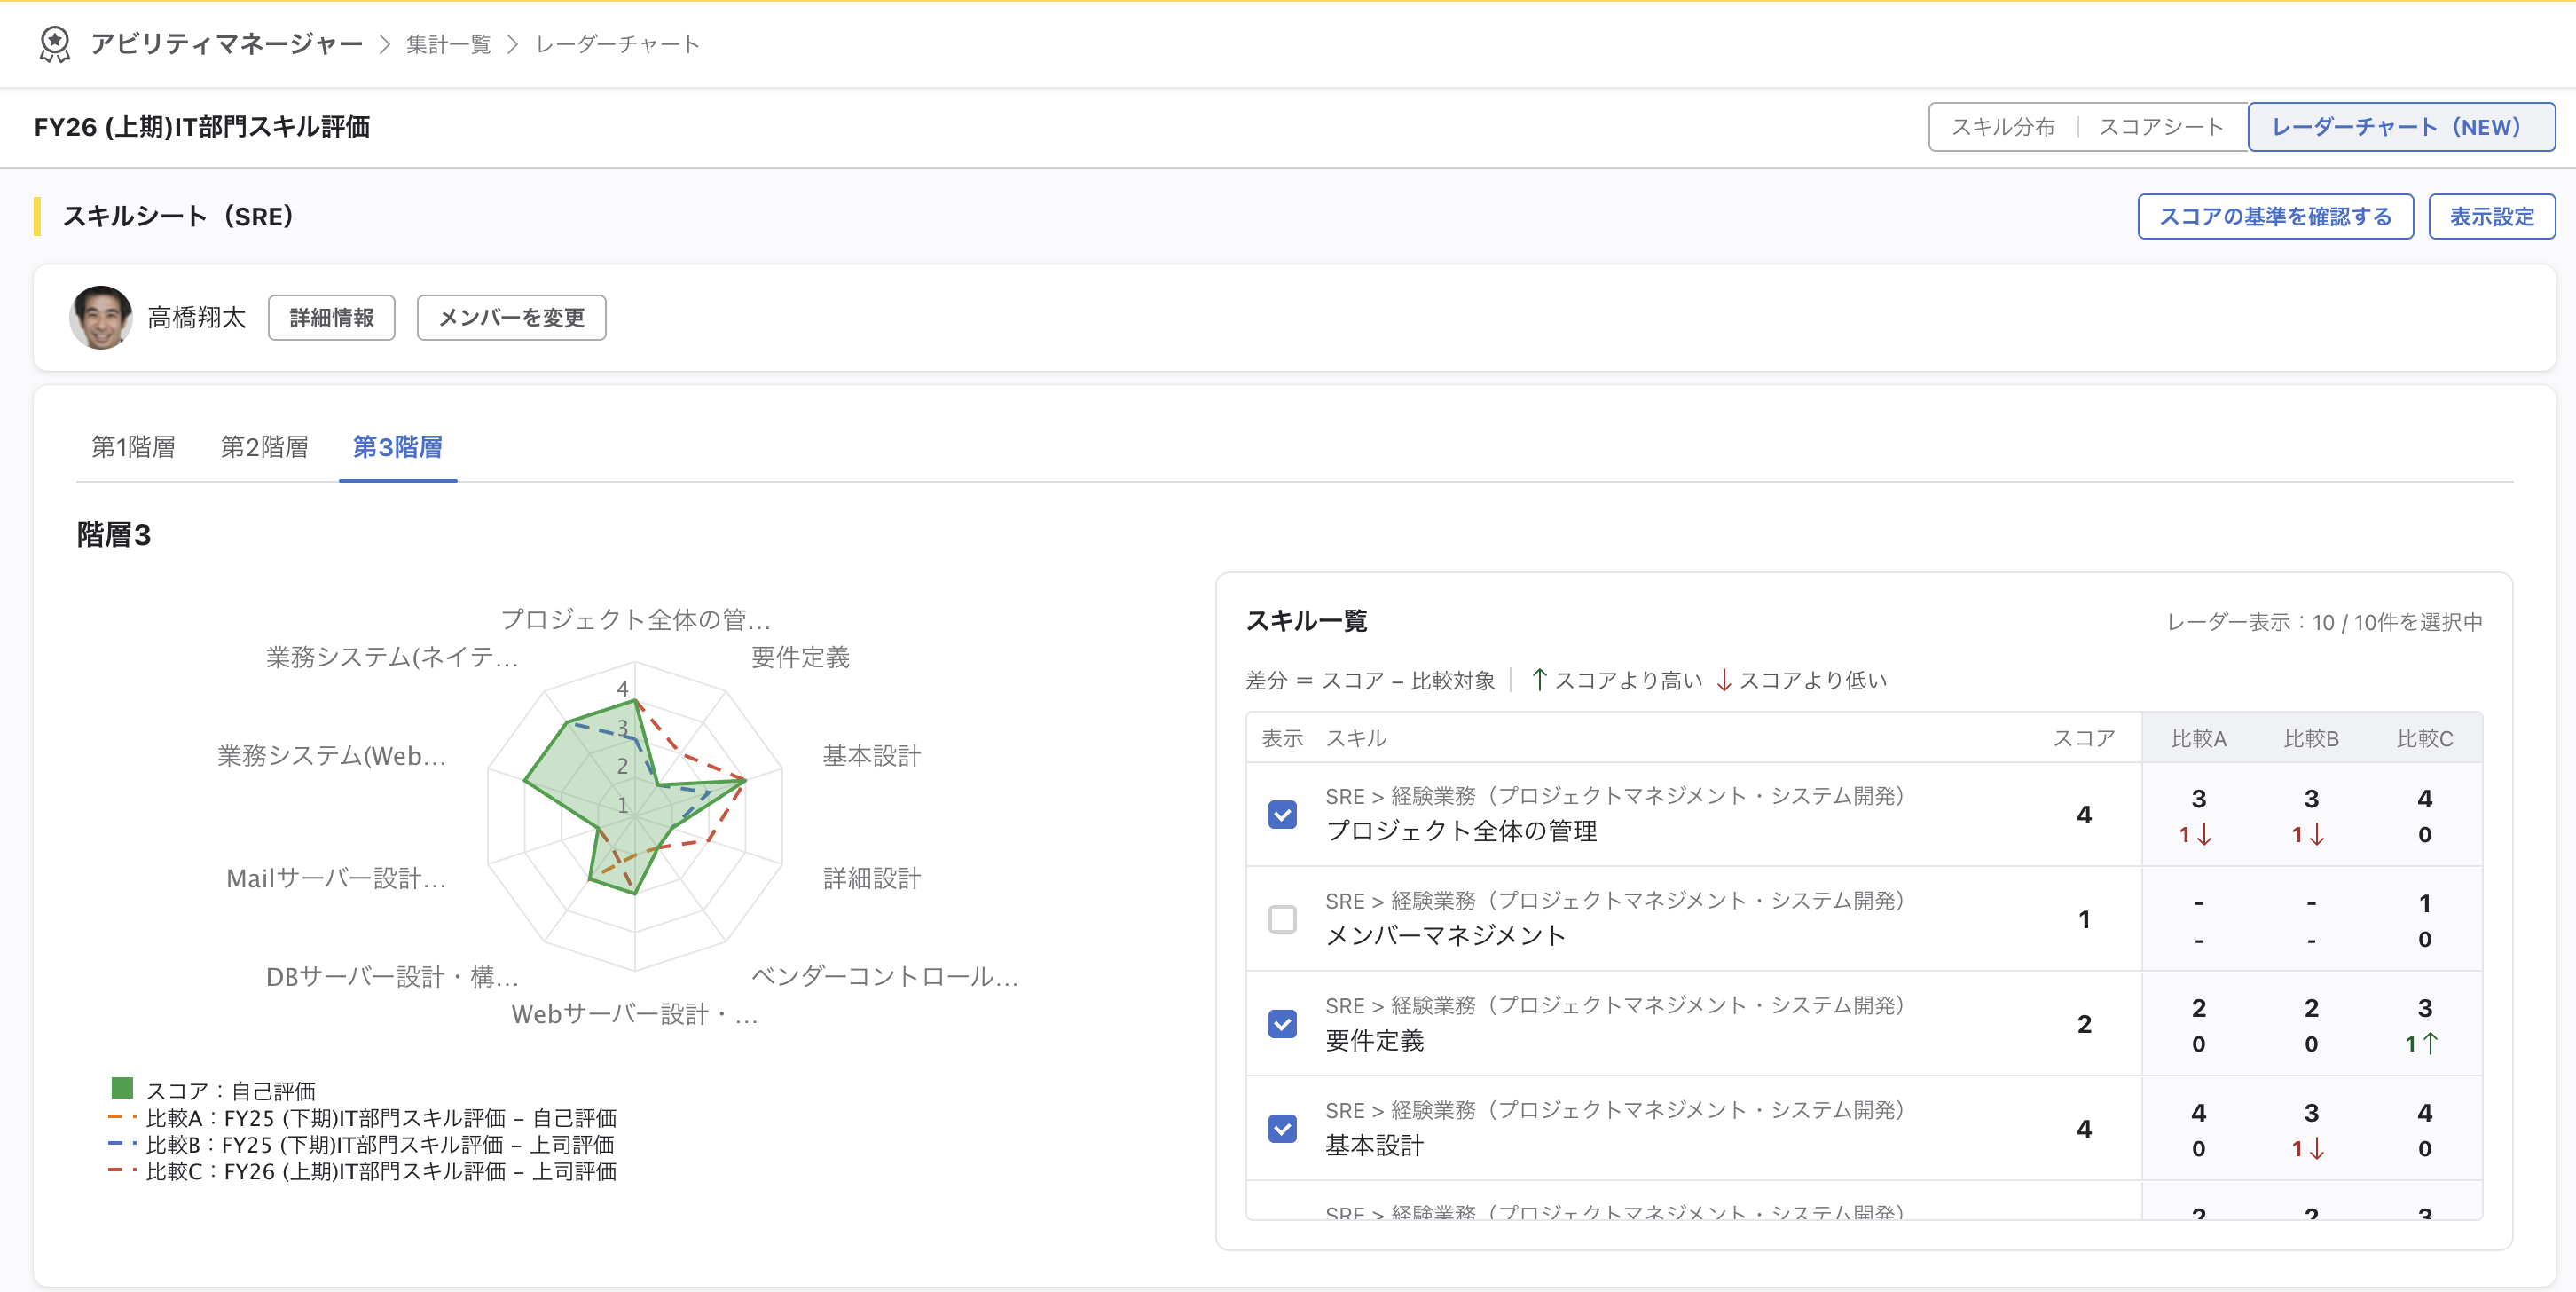The image size is (2576, 1292).
Task: Check メンバーマネジメント display checkbox
Action: tap(1282, 919)
